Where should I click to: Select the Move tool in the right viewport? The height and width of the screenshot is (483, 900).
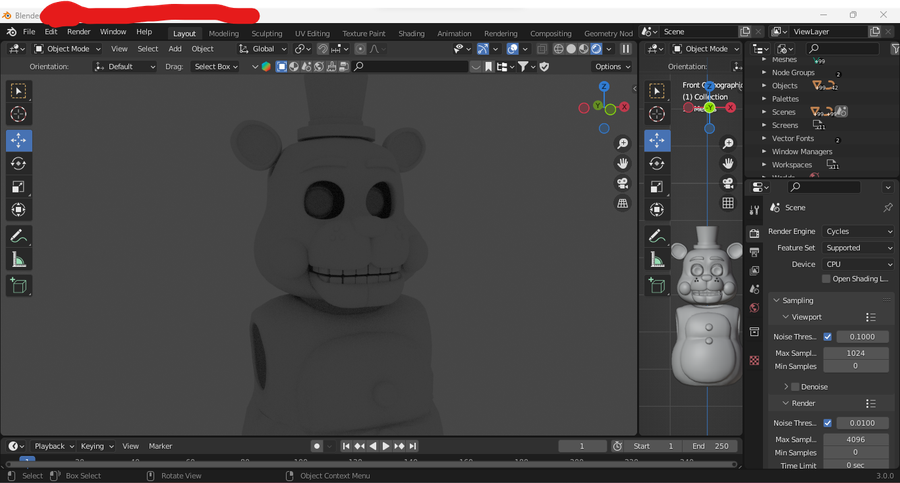tap(657, 140)
